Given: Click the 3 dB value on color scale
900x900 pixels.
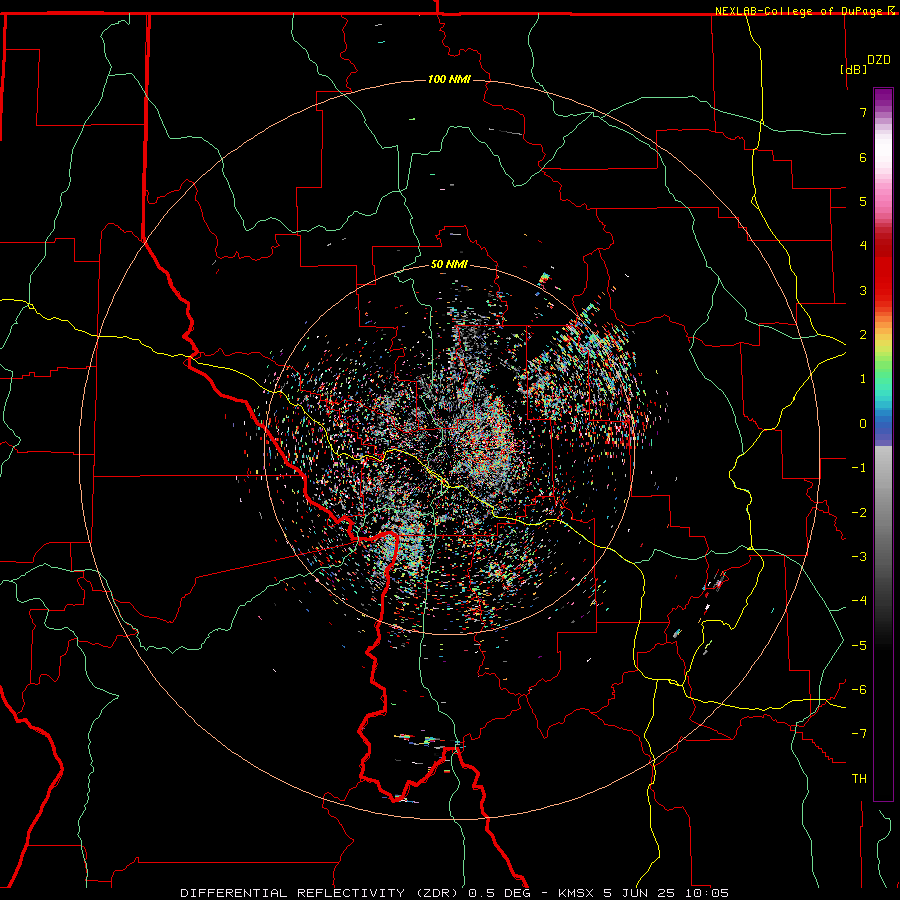Looking at the screenshot, I should point(863,290).
